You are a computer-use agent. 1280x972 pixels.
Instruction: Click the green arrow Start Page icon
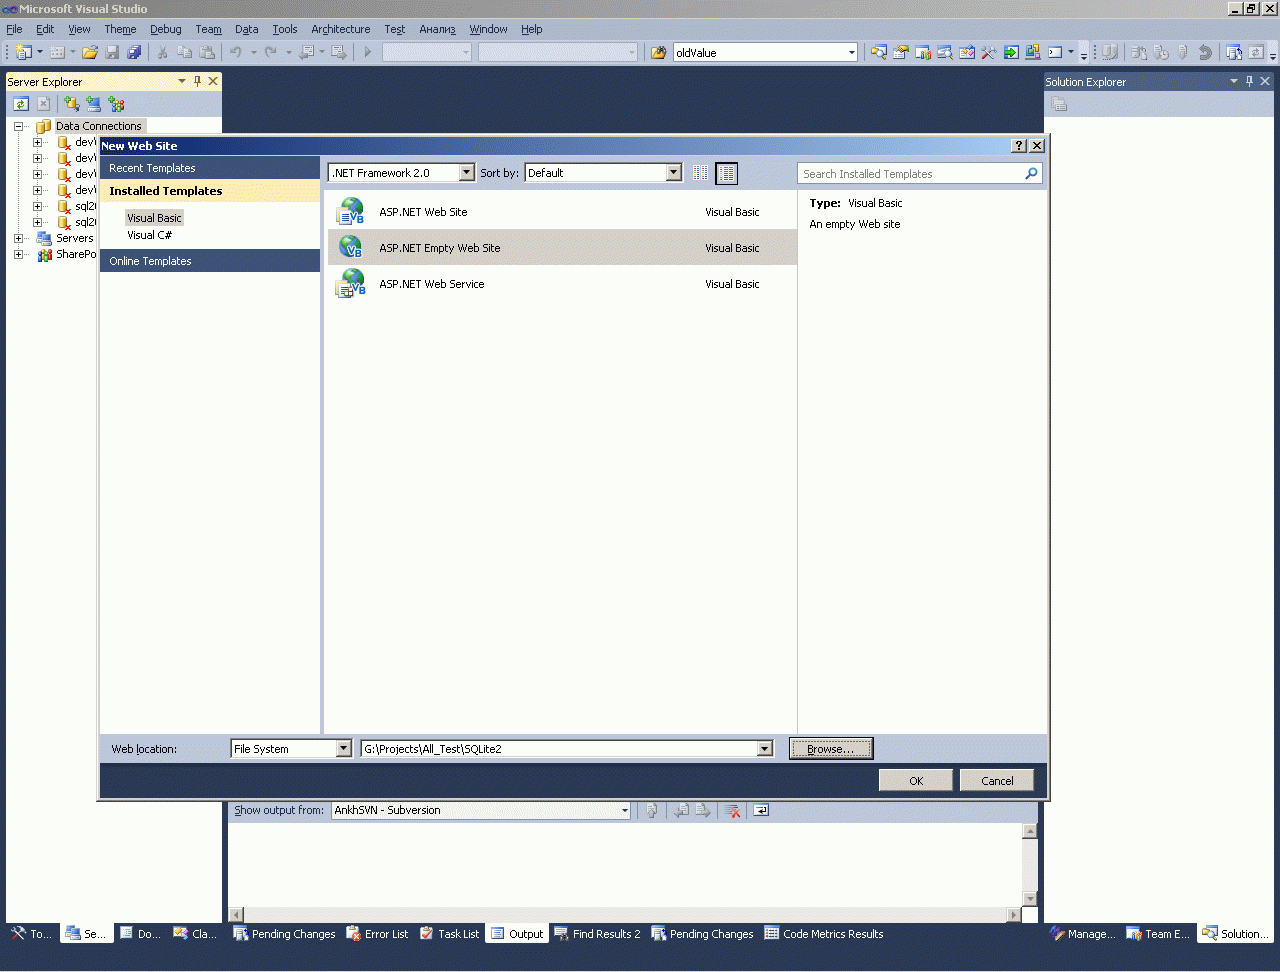[1011, 52]
